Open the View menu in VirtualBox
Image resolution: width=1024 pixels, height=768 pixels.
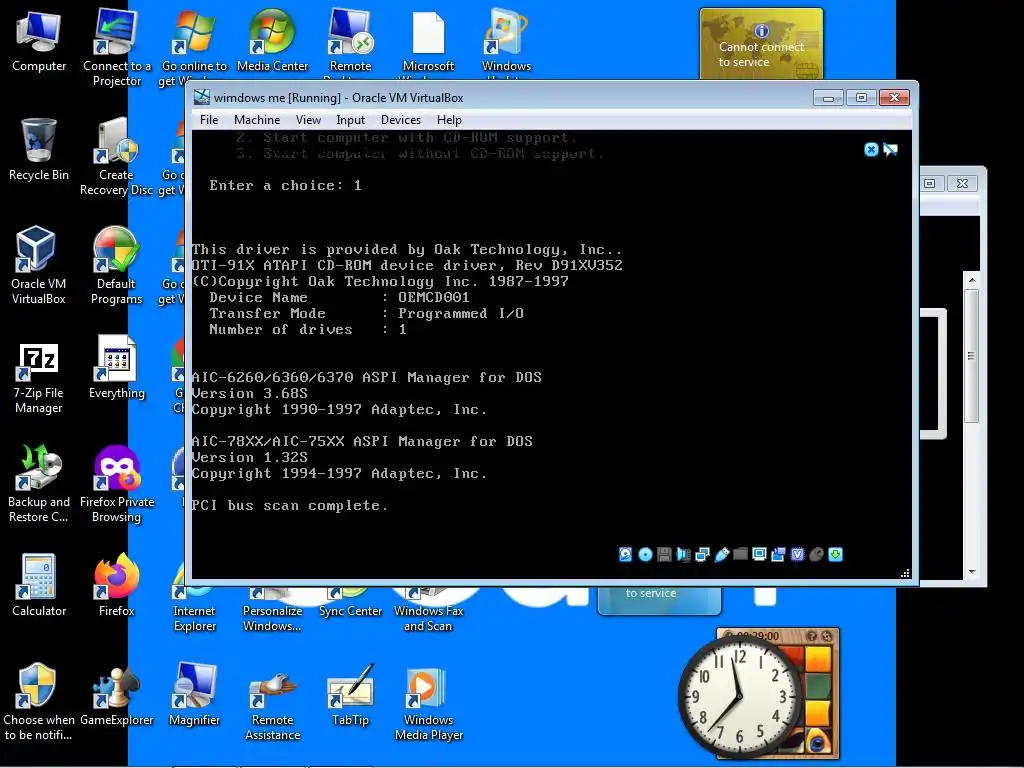click(308, 120)
